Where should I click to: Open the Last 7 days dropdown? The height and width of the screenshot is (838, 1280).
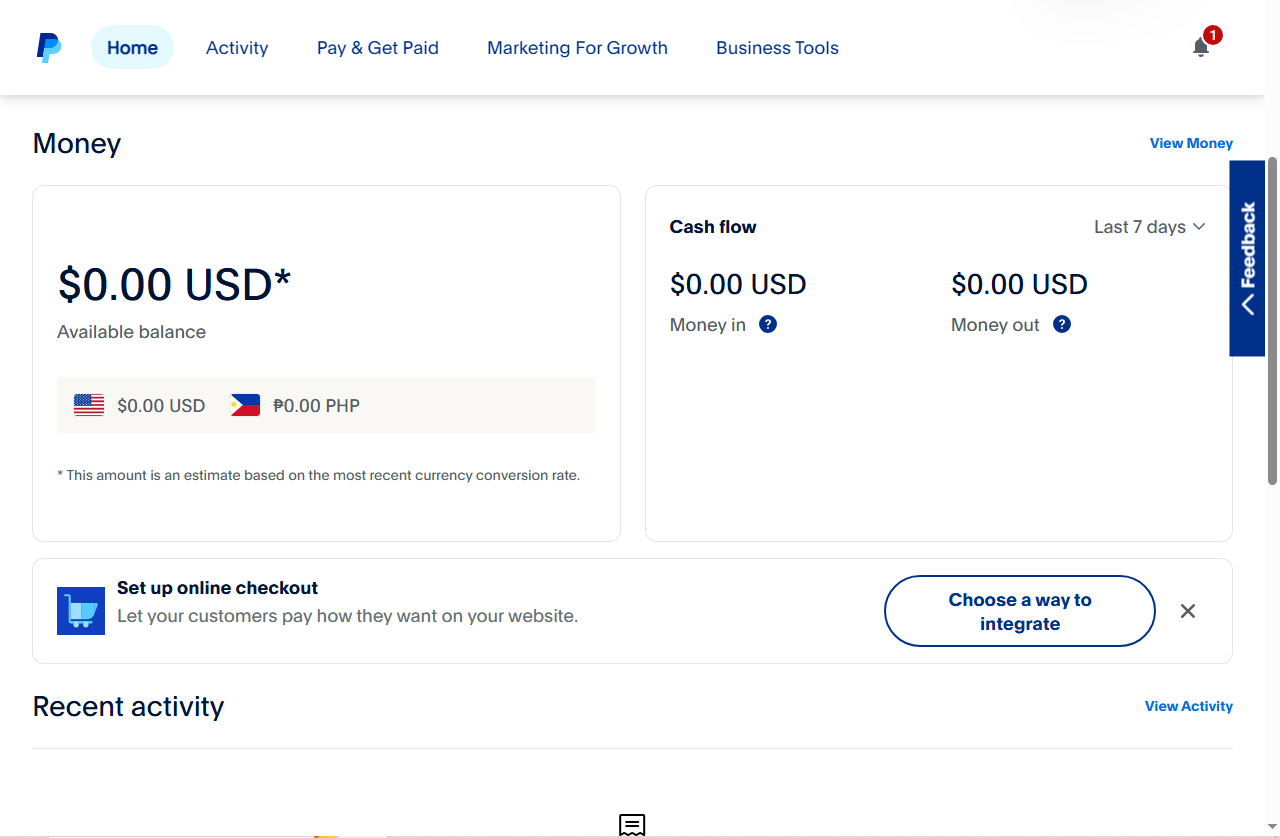coord(1150,227)
